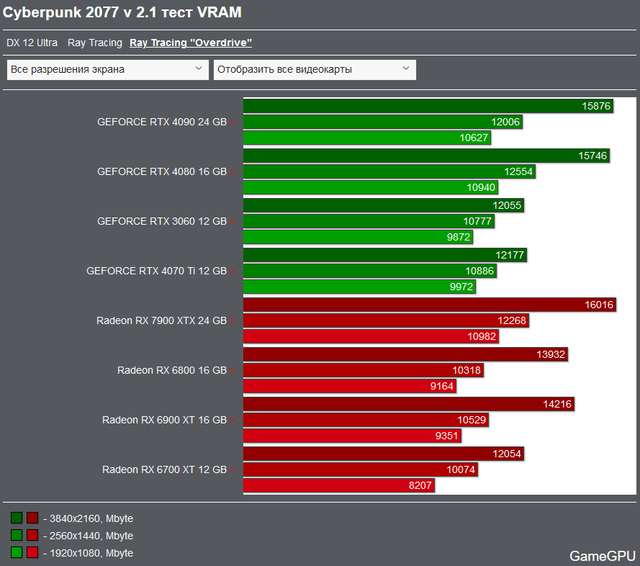Viewport: 640px width, 566px height.
Task: Click the Radeon RX 6800 16 GB label
Action: pos(172,371)
